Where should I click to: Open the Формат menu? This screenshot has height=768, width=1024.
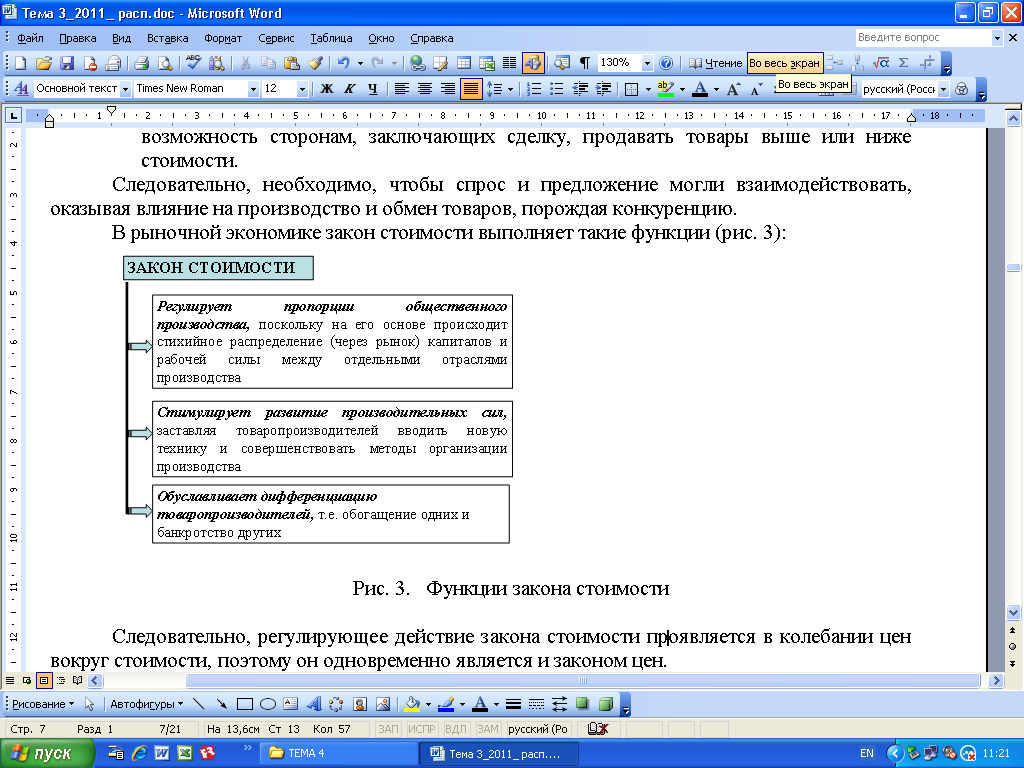tap(223, 38)
